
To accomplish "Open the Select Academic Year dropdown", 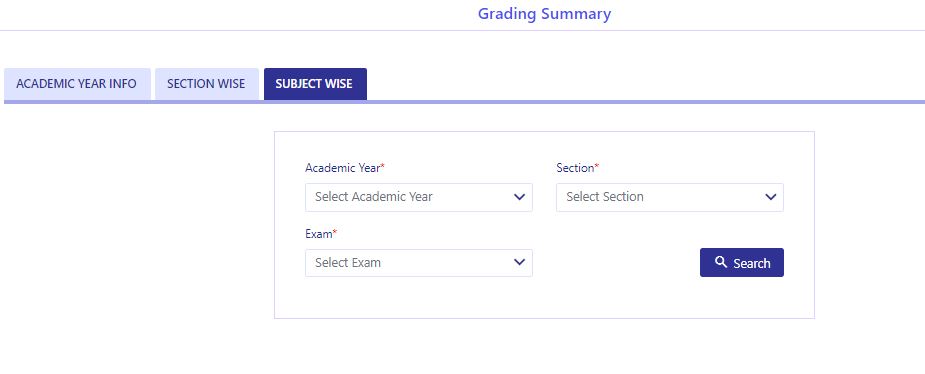I will 419,197.
